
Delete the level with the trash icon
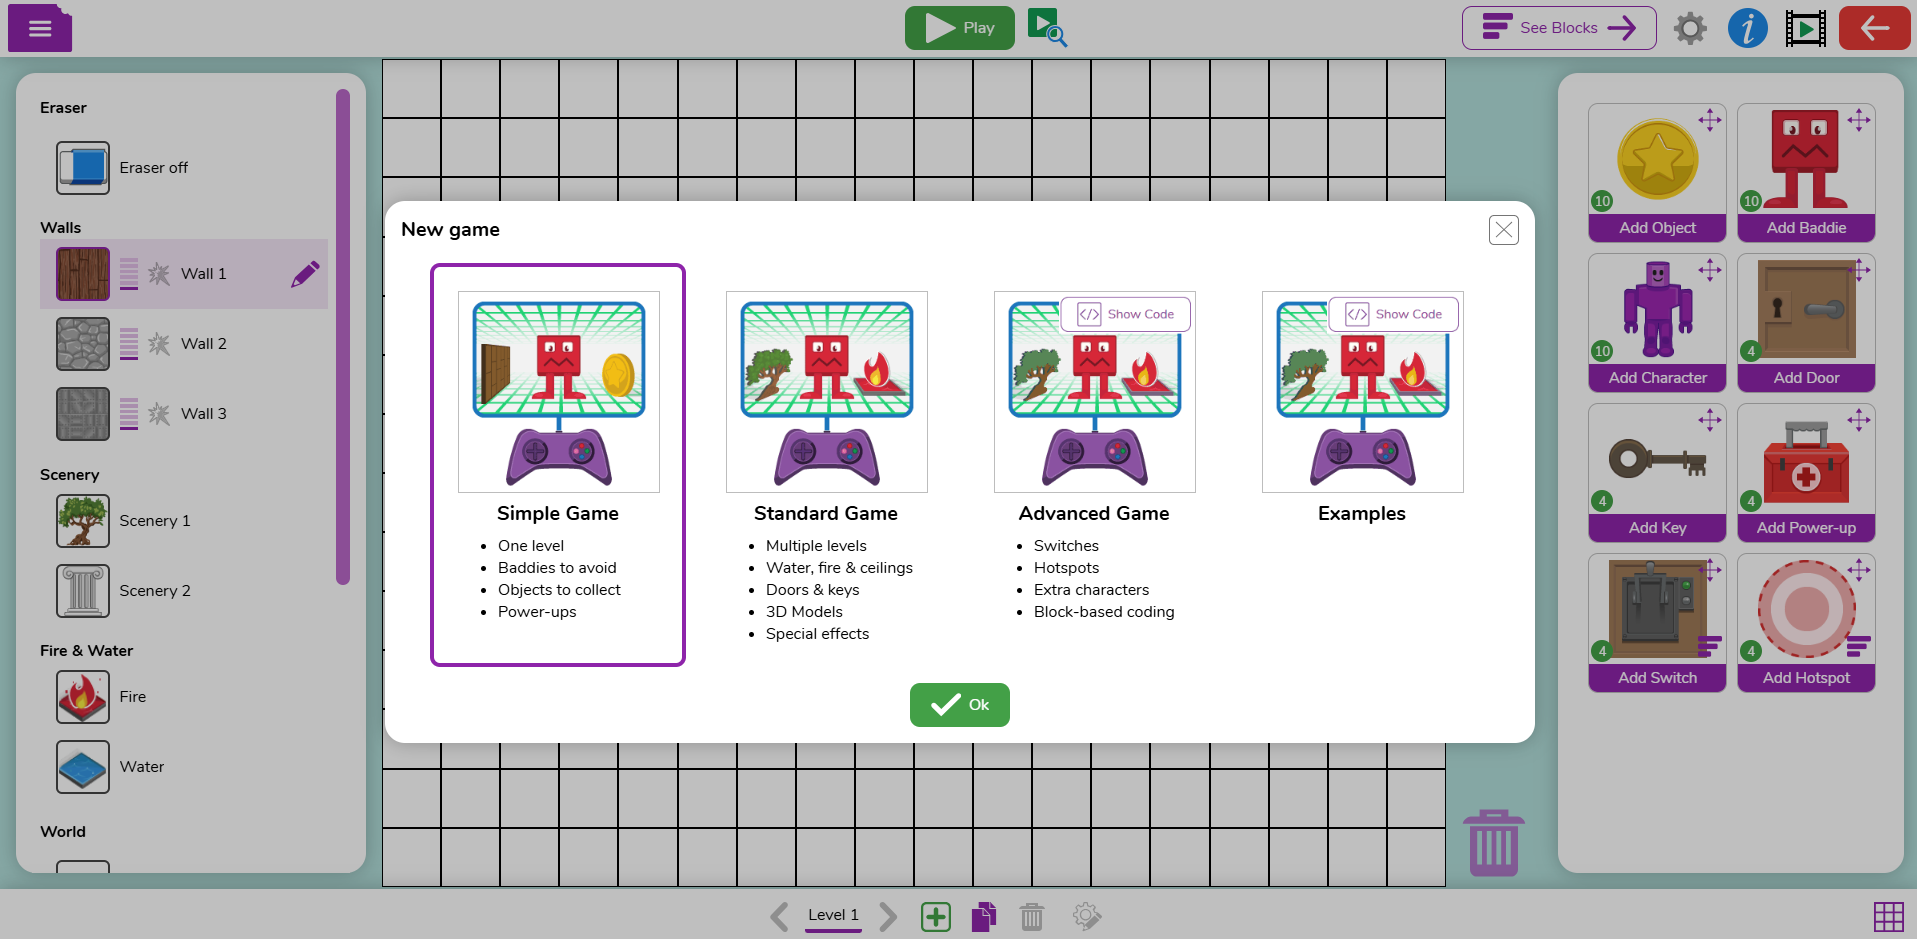pos(1032,916)
